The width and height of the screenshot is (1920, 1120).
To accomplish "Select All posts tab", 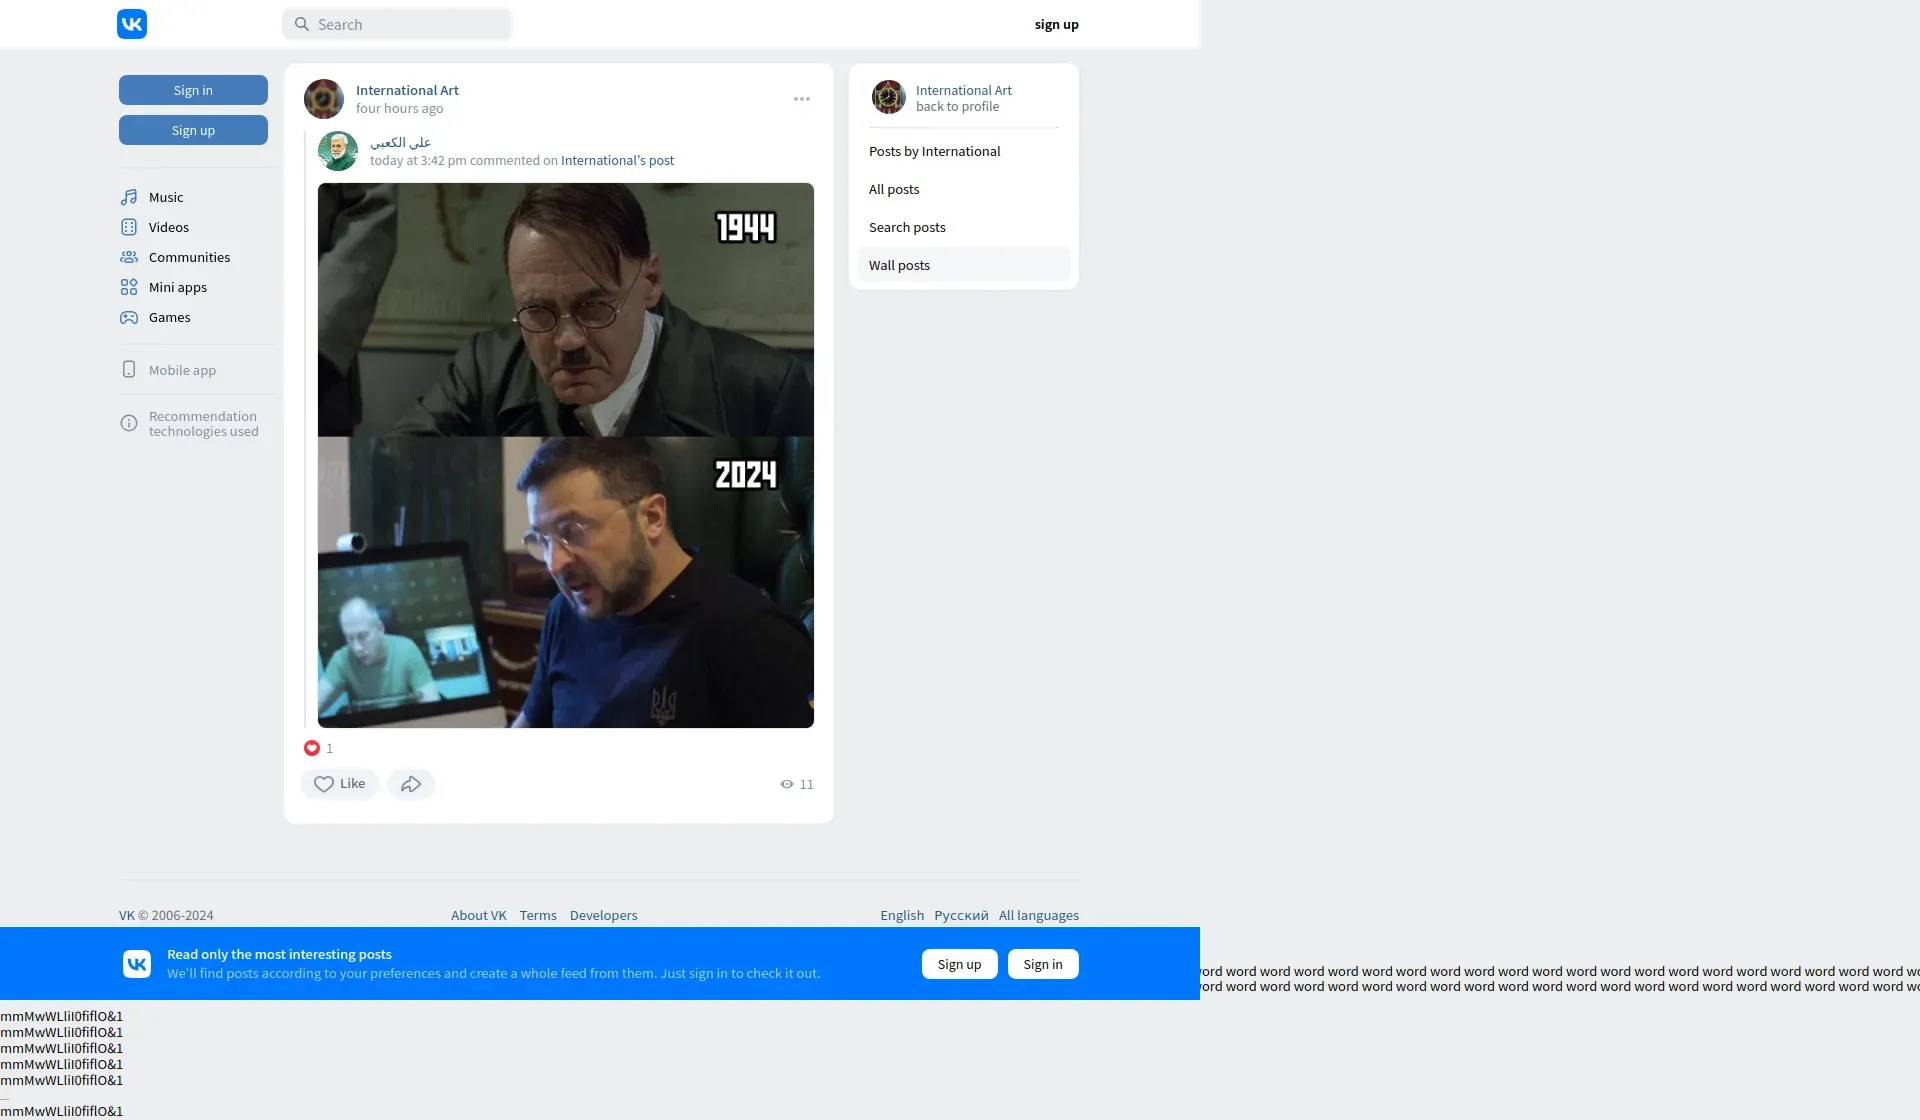I will pos(964,189).
